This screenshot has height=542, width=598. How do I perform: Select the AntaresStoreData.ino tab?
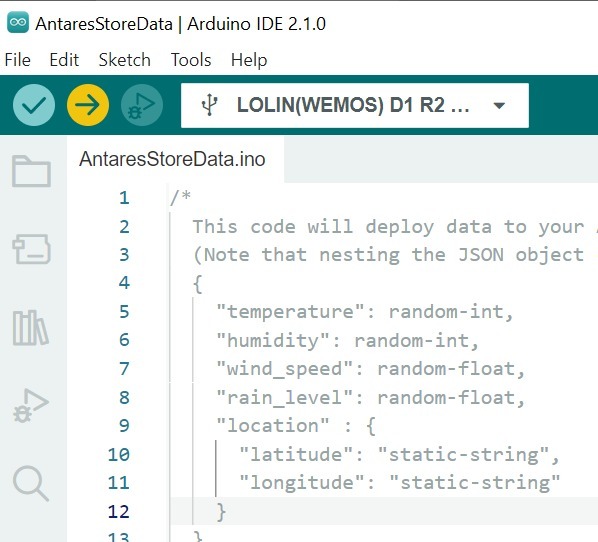click(x=175, y=159)
